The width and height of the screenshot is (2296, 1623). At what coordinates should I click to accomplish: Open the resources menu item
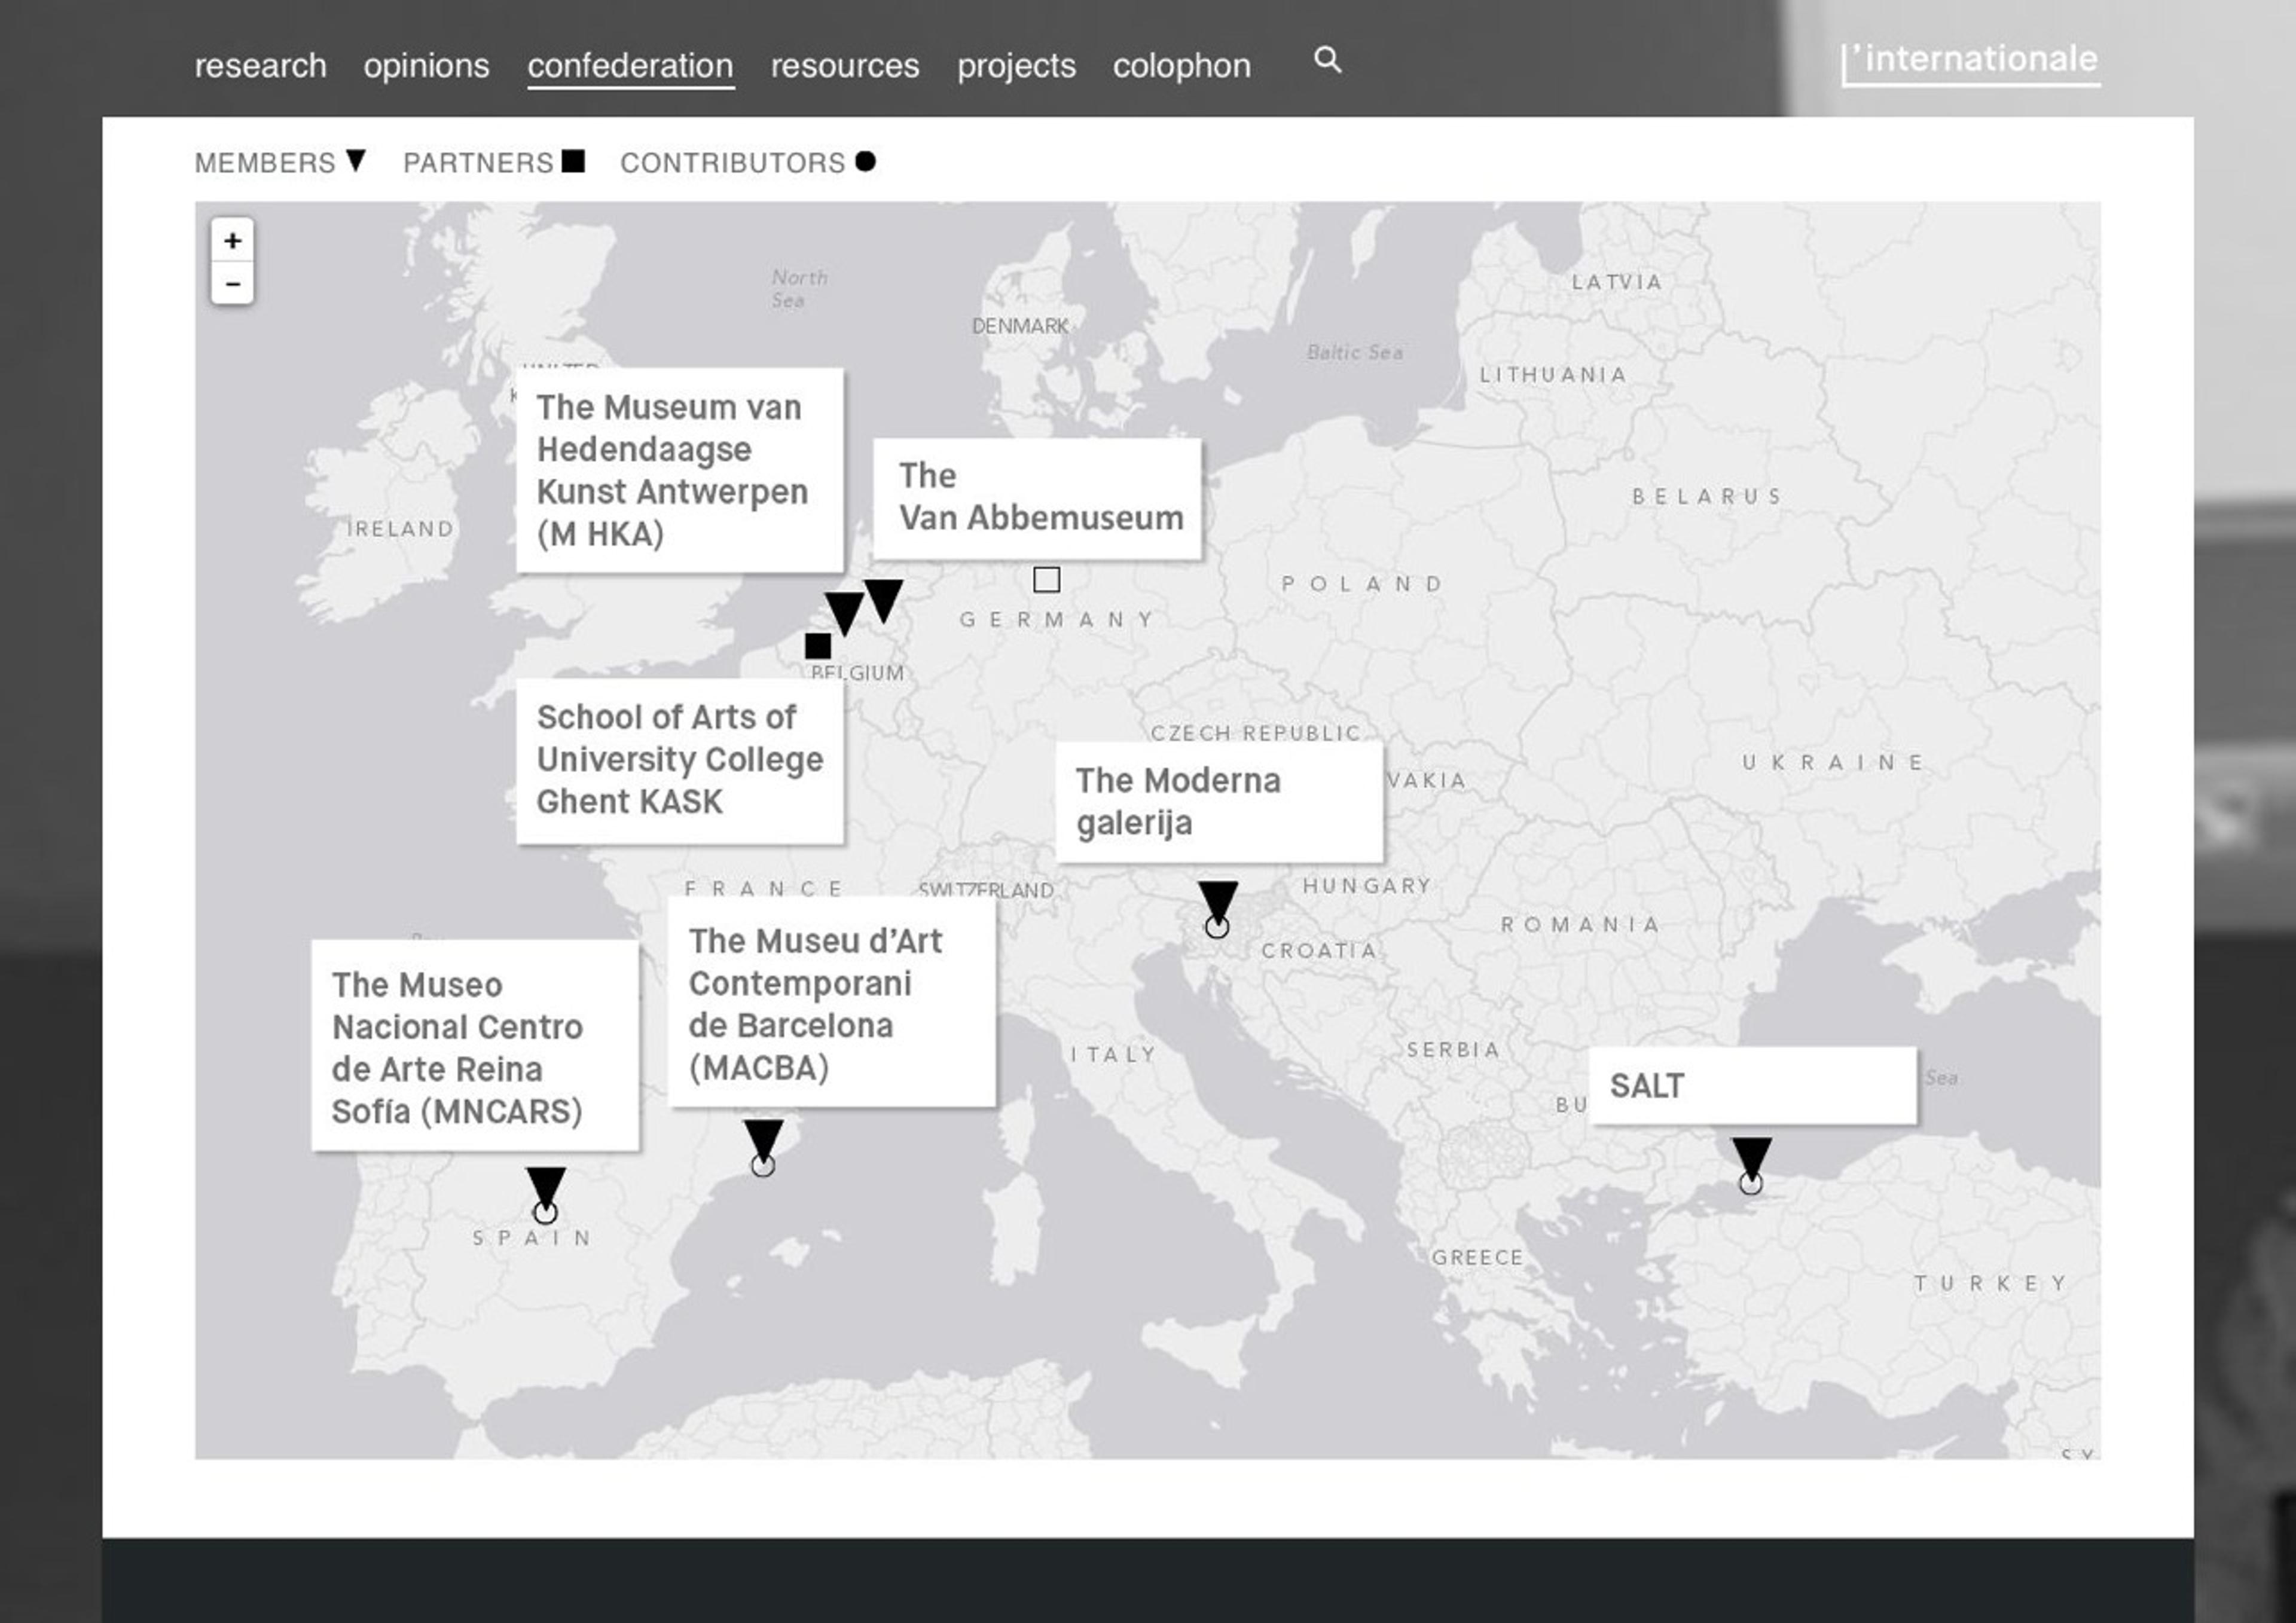pos(844,66)
